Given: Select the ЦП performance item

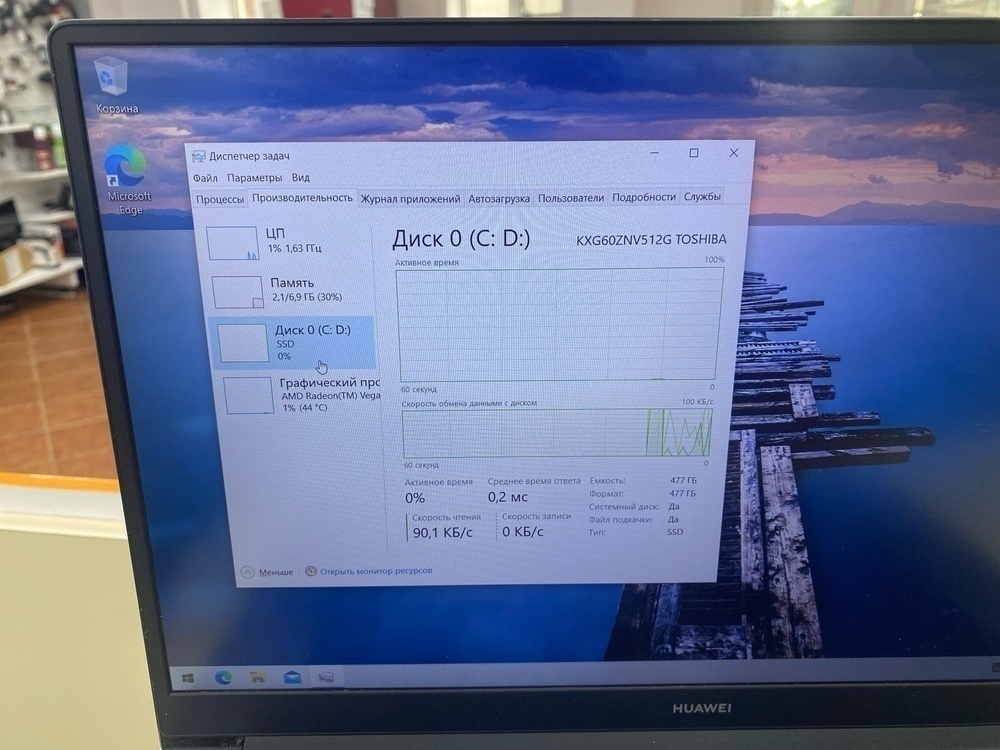Looking at the screenshot, I should coord(288,242).
